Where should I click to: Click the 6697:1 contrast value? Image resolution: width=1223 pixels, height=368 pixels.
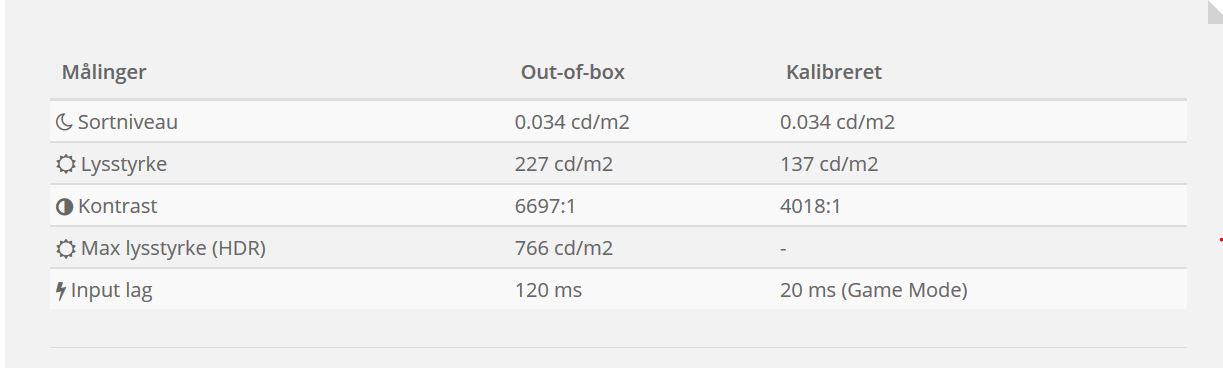547,207
